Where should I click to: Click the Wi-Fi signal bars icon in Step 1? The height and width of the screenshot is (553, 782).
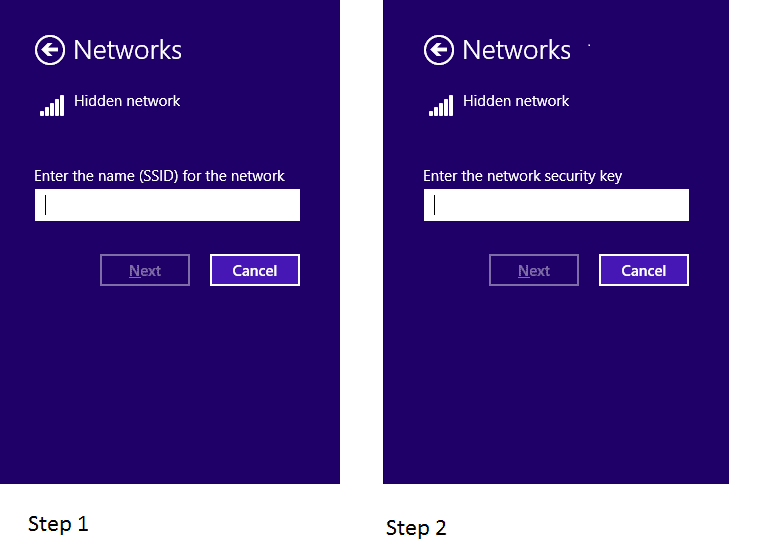52,106
